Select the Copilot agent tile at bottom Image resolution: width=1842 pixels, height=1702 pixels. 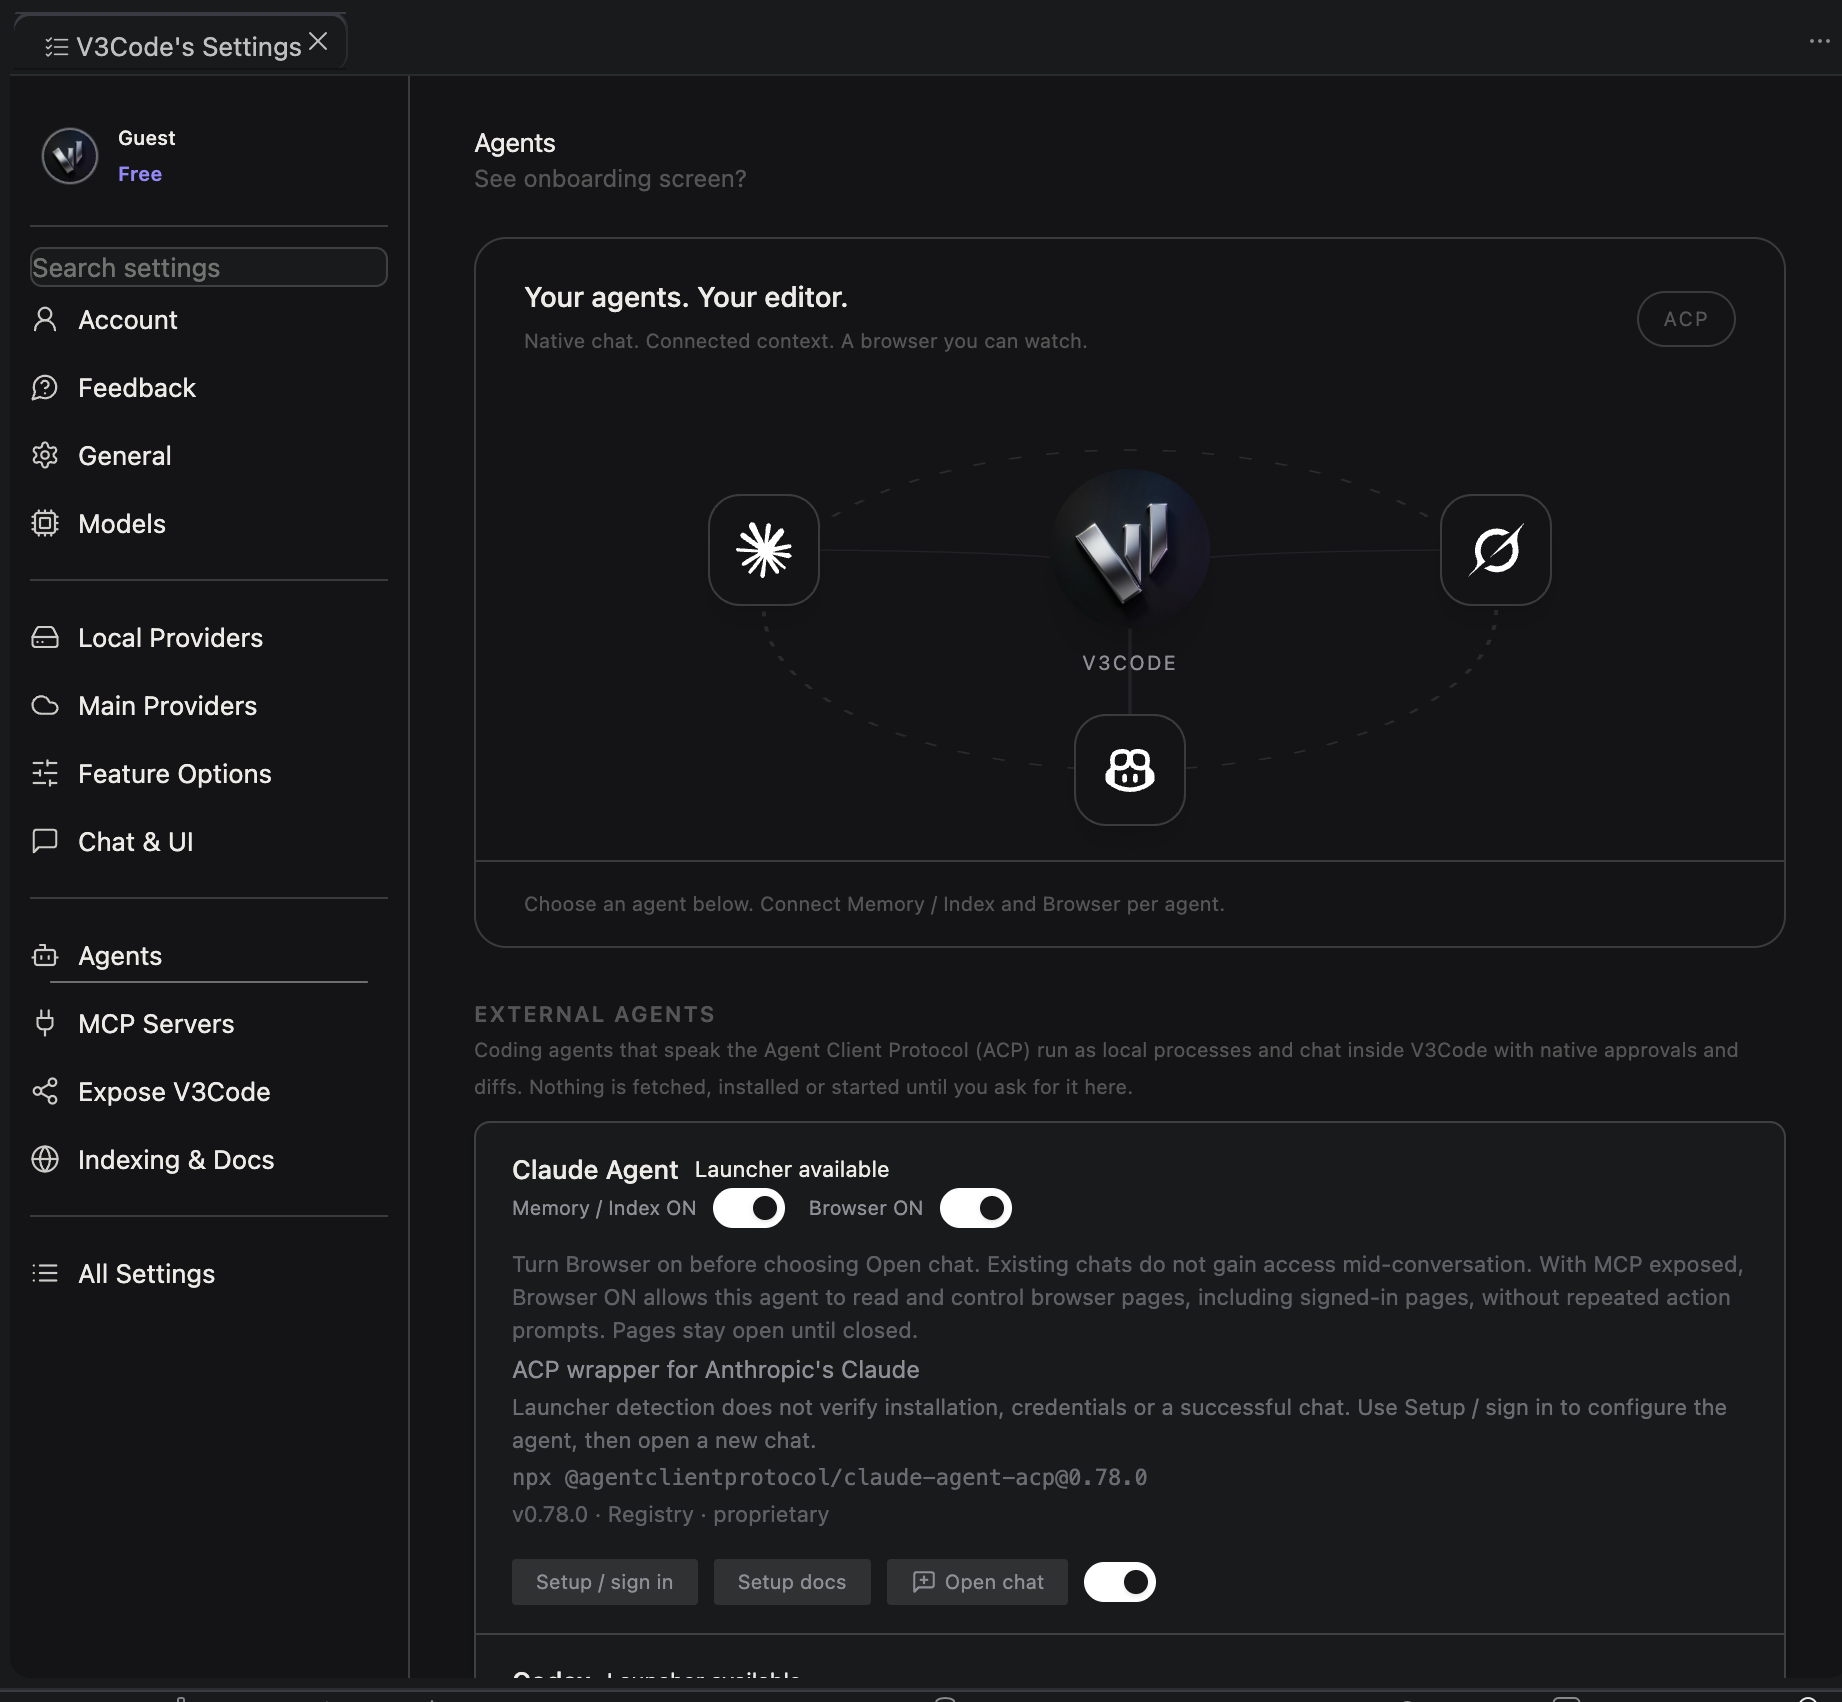(x=1130, y=770)
